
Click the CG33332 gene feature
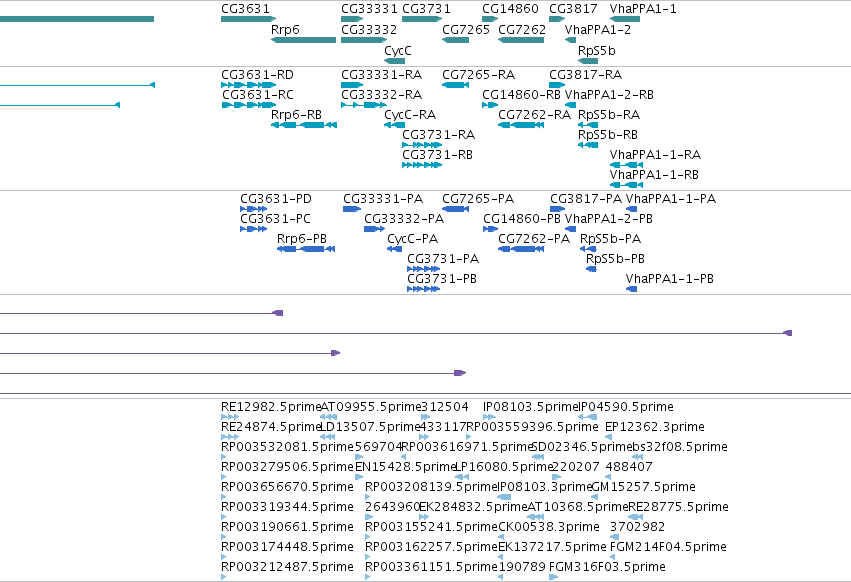364,40
